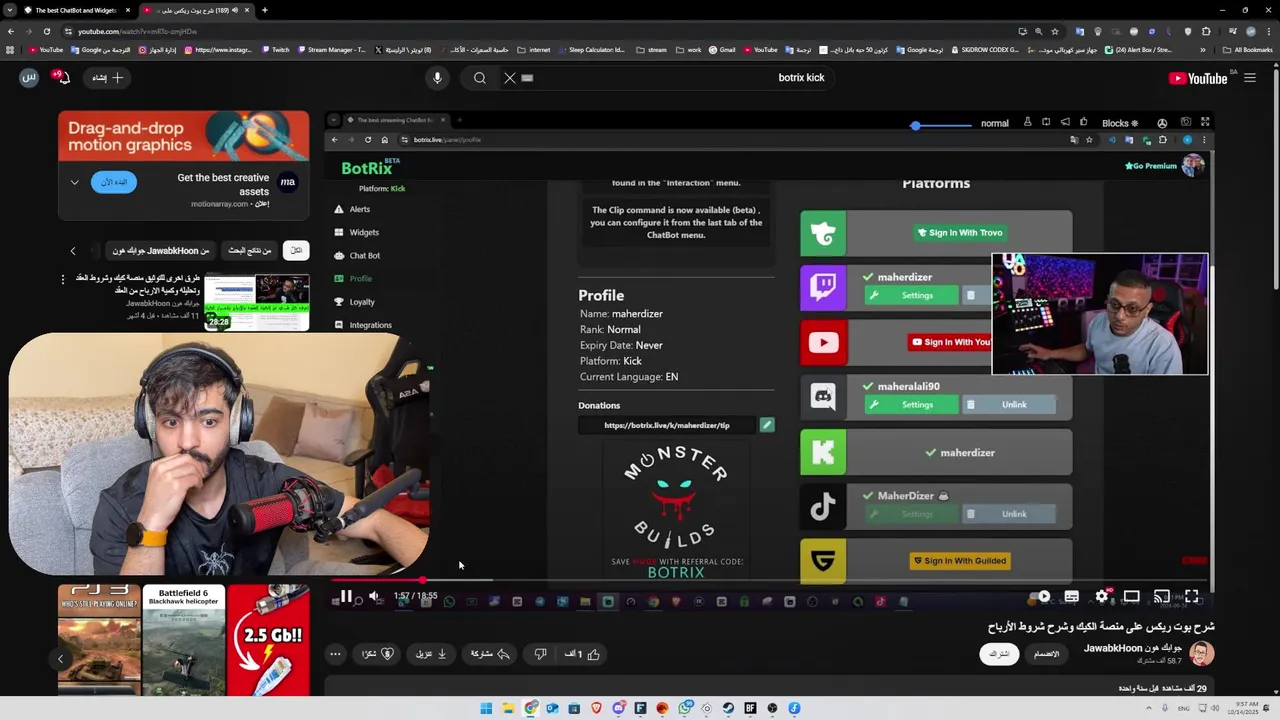
Task: Collapse the ad card chevron
Action: [x=74, y=182]
